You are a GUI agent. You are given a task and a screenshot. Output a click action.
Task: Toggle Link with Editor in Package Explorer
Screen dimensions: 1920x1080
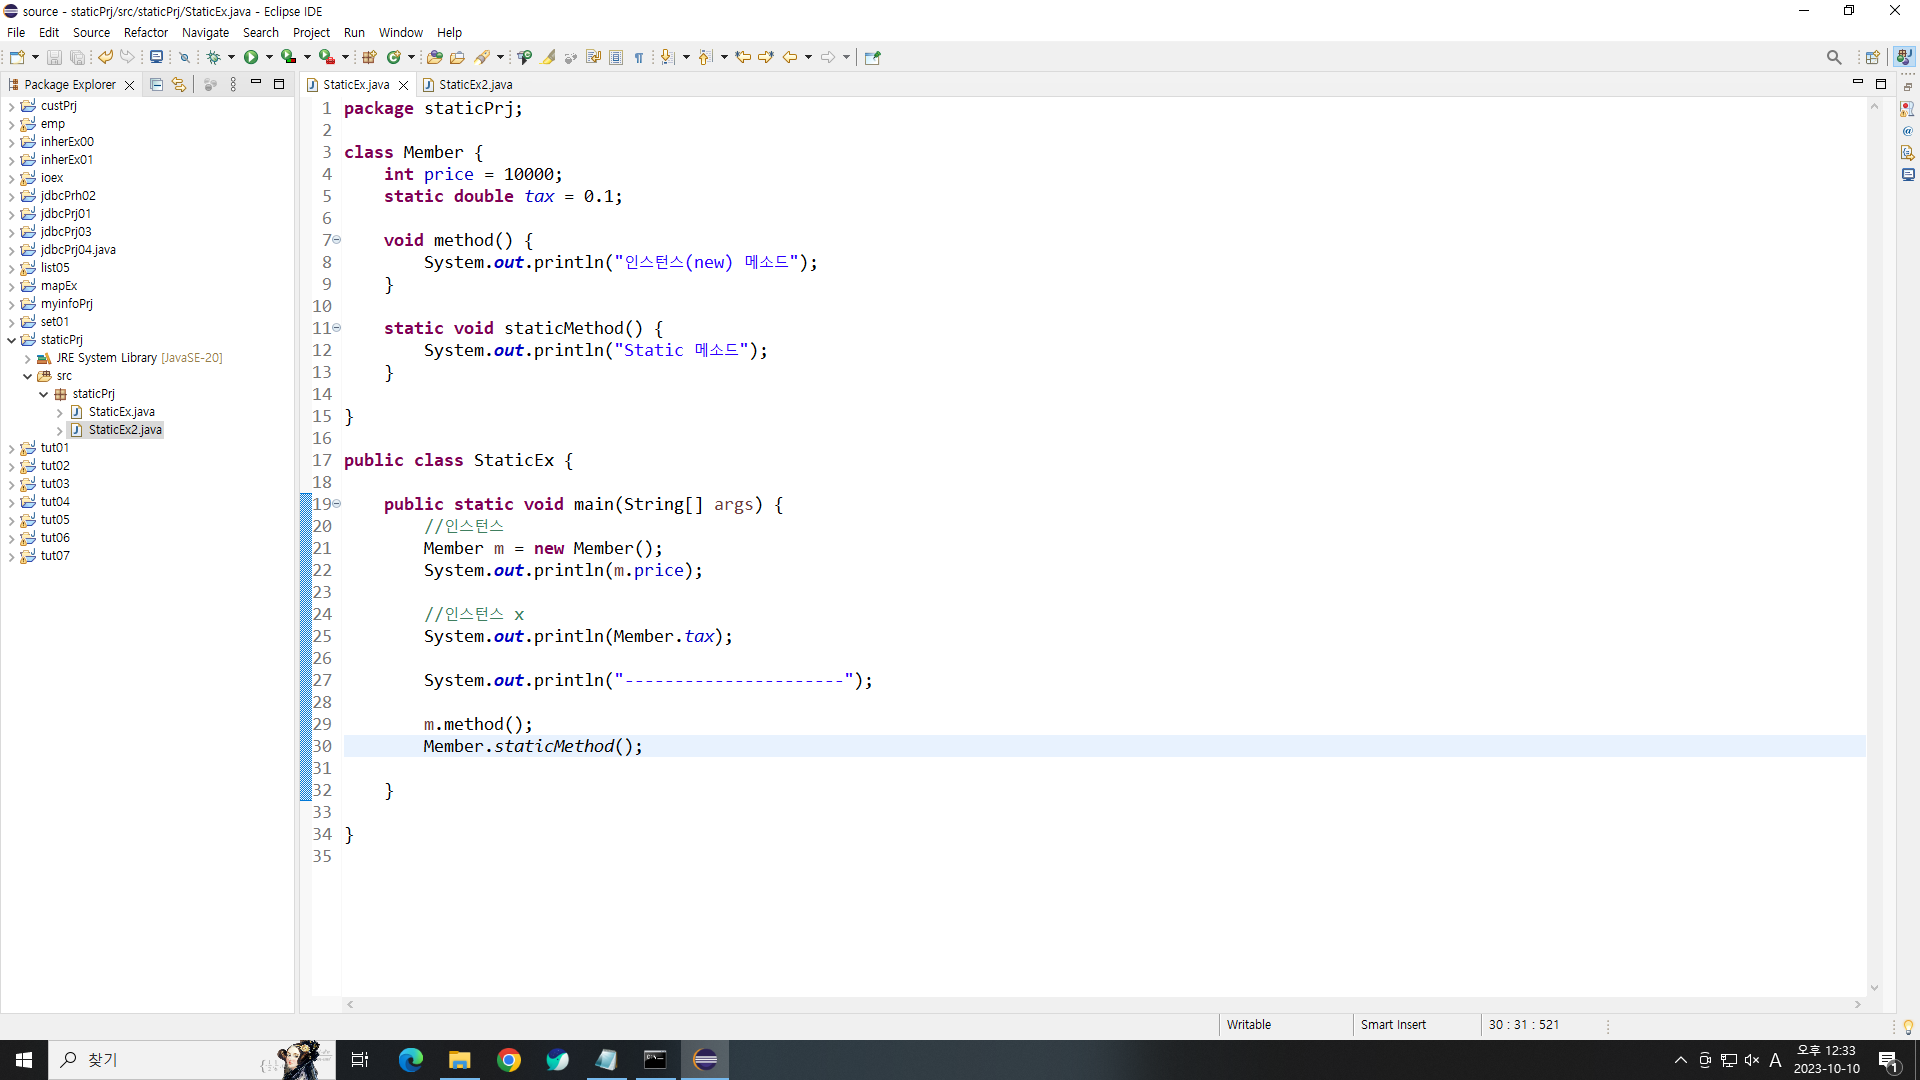[x=179, y=85]
